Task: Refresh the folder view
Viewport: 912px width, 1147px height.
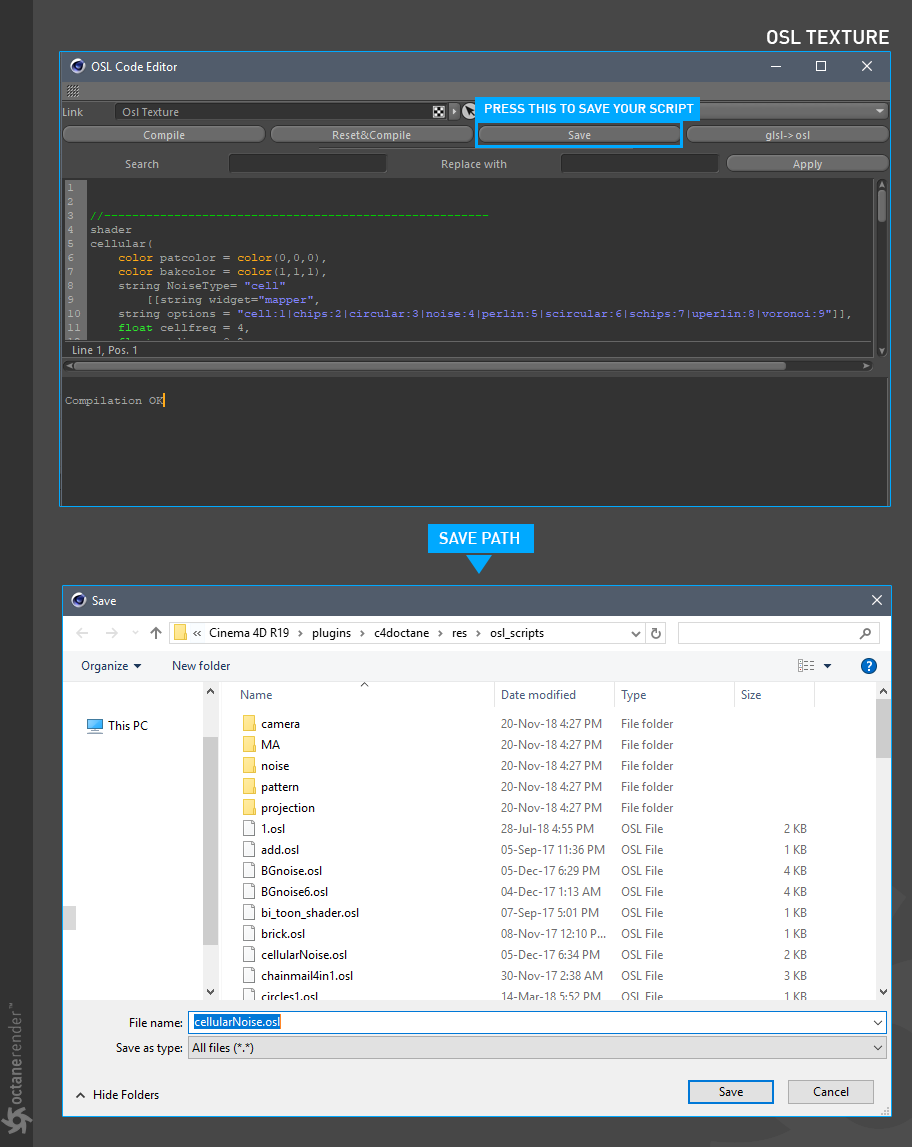Action: click(x=656, y=633)
